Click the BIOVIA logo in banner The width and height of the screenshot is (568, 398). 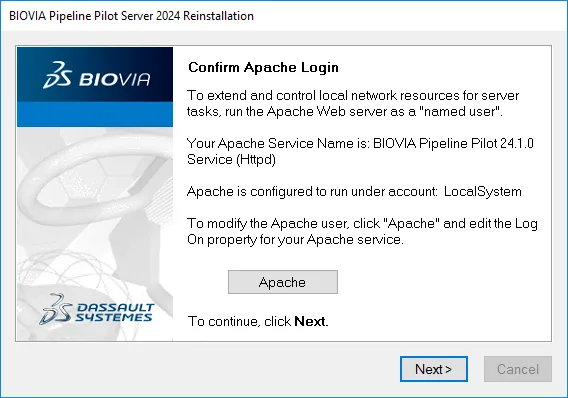tap(96, 75)
